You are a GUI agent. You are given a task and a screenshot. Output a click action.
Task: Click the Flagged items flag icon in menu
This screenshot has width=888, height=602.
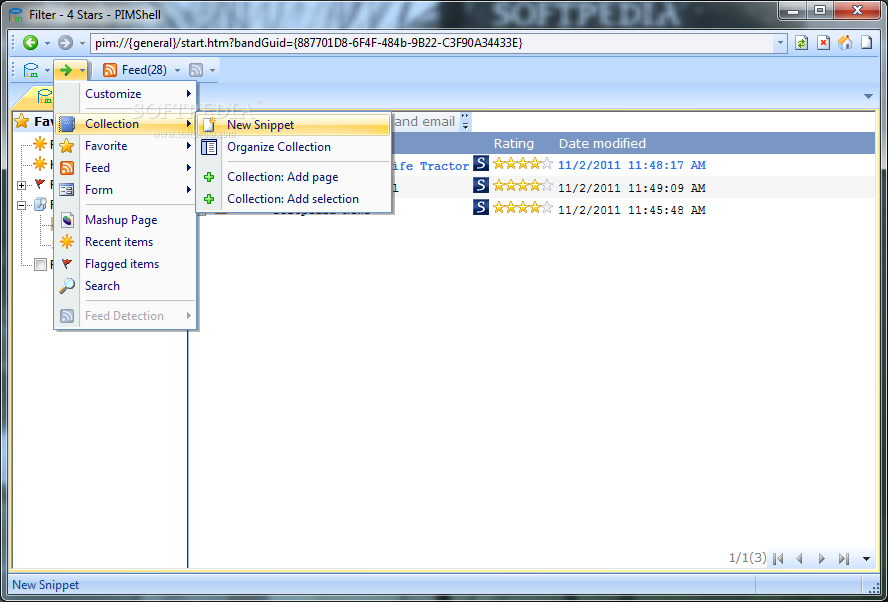(67, 264)
